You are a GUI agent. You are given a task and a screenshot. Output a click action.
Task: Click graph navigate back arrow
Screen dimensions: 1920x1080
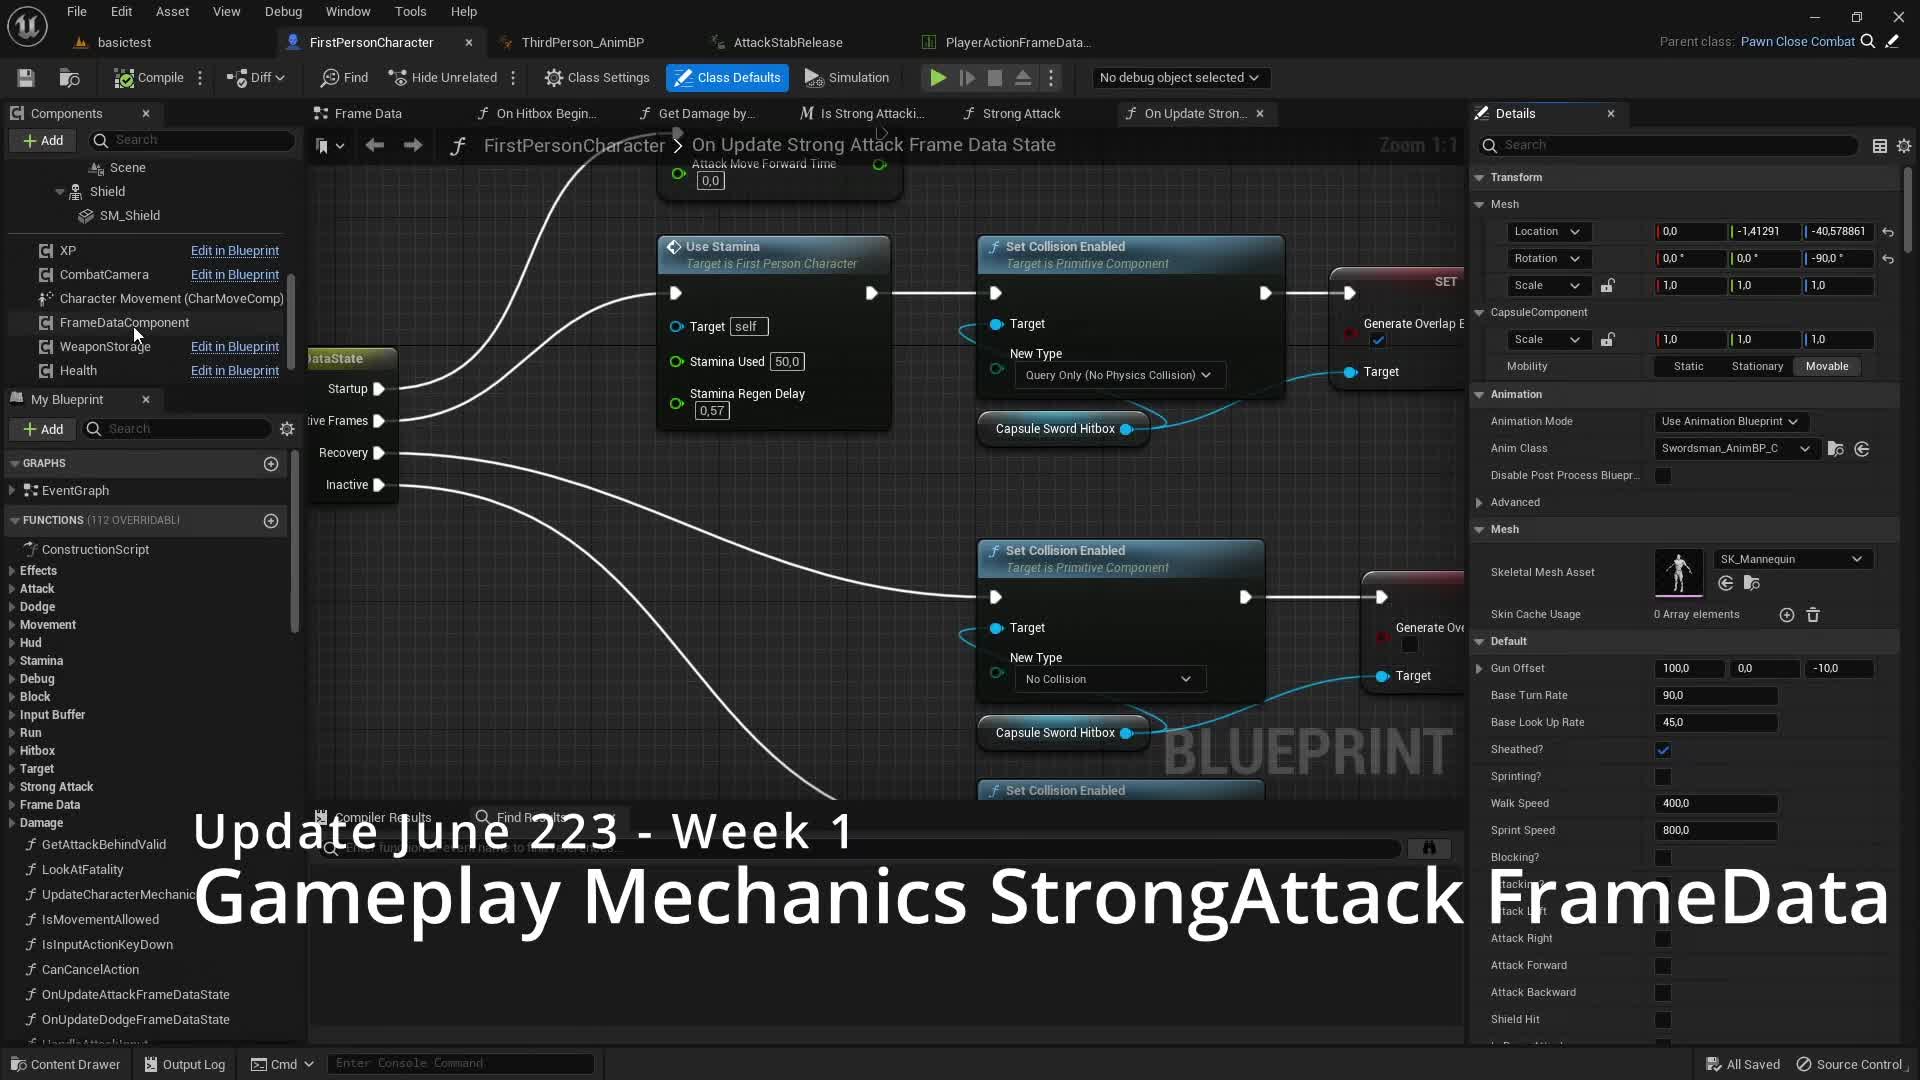tap(375, 146)
